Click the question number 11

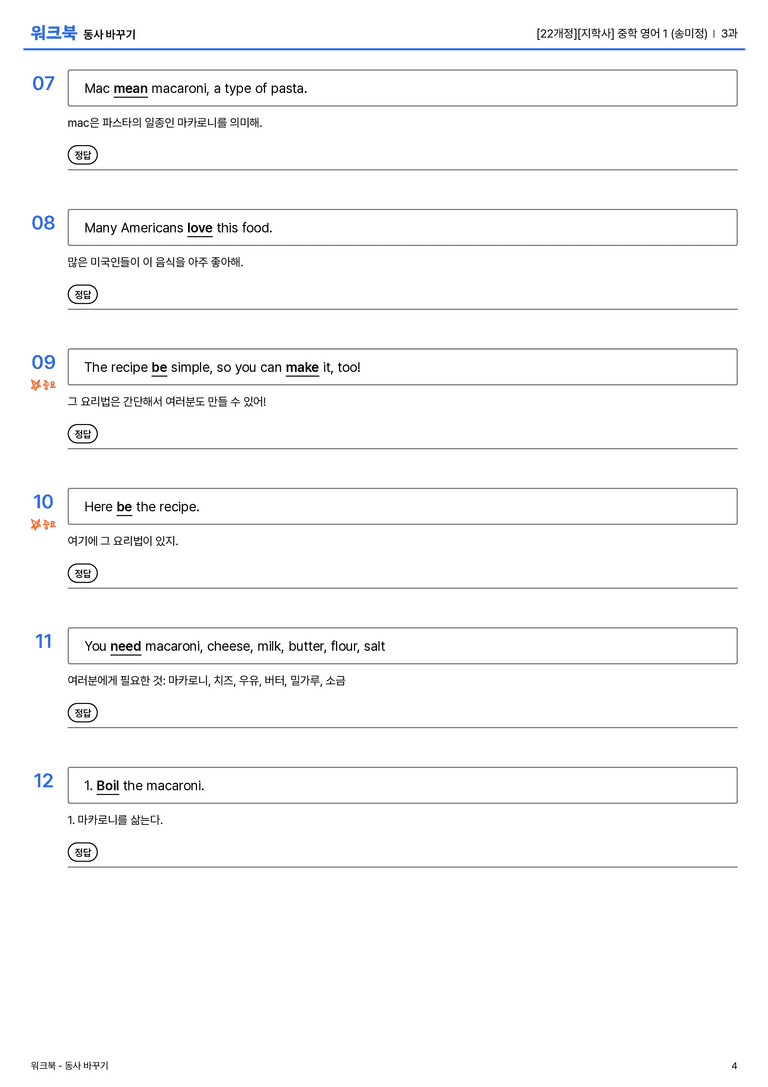pos(44,641)
